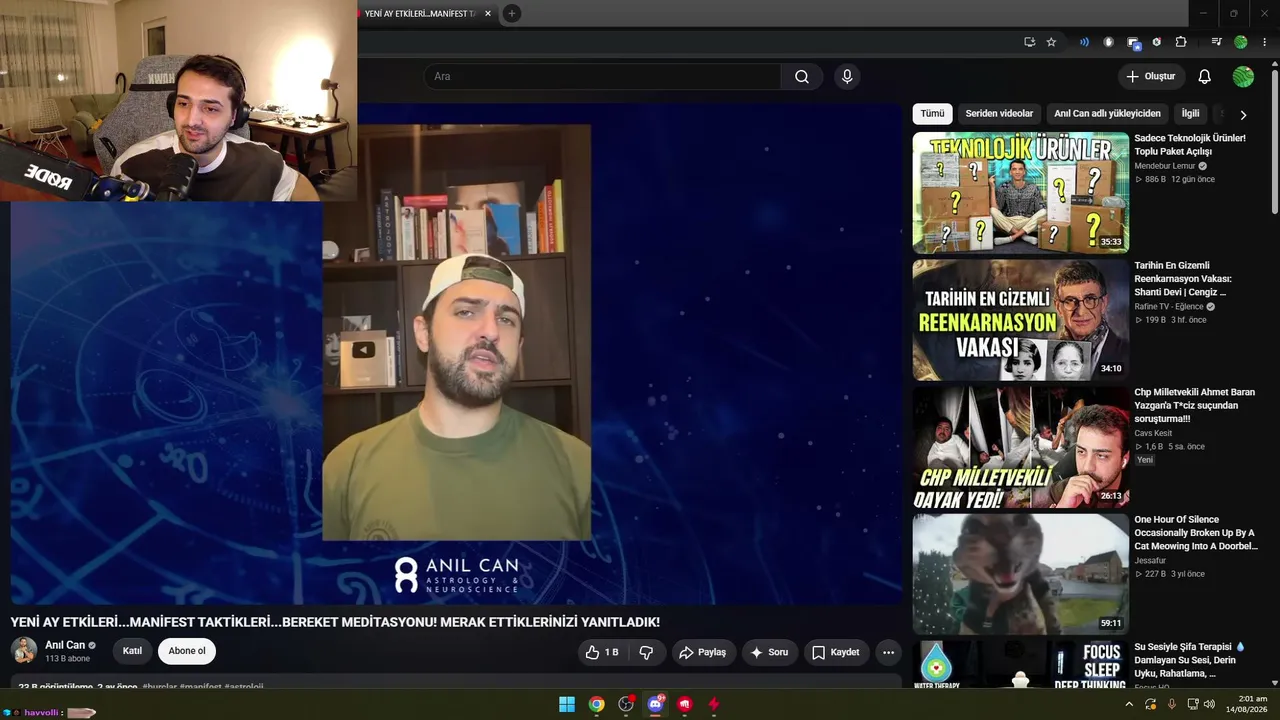Open the cat meowing video thumbnail
This screenshot has width=1280, height=720.
1021,575
